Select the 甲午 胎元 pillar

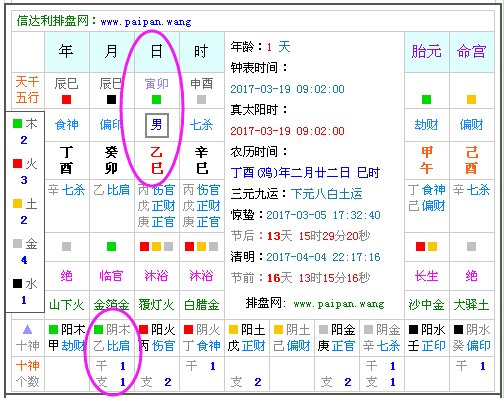(x=426, y=160)
